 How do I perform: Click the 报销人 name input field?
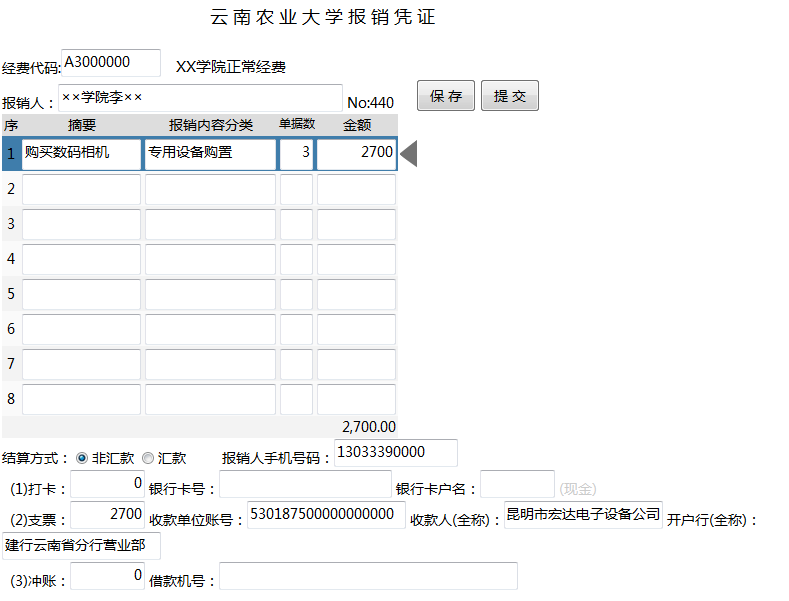click(x=200, y=98)
